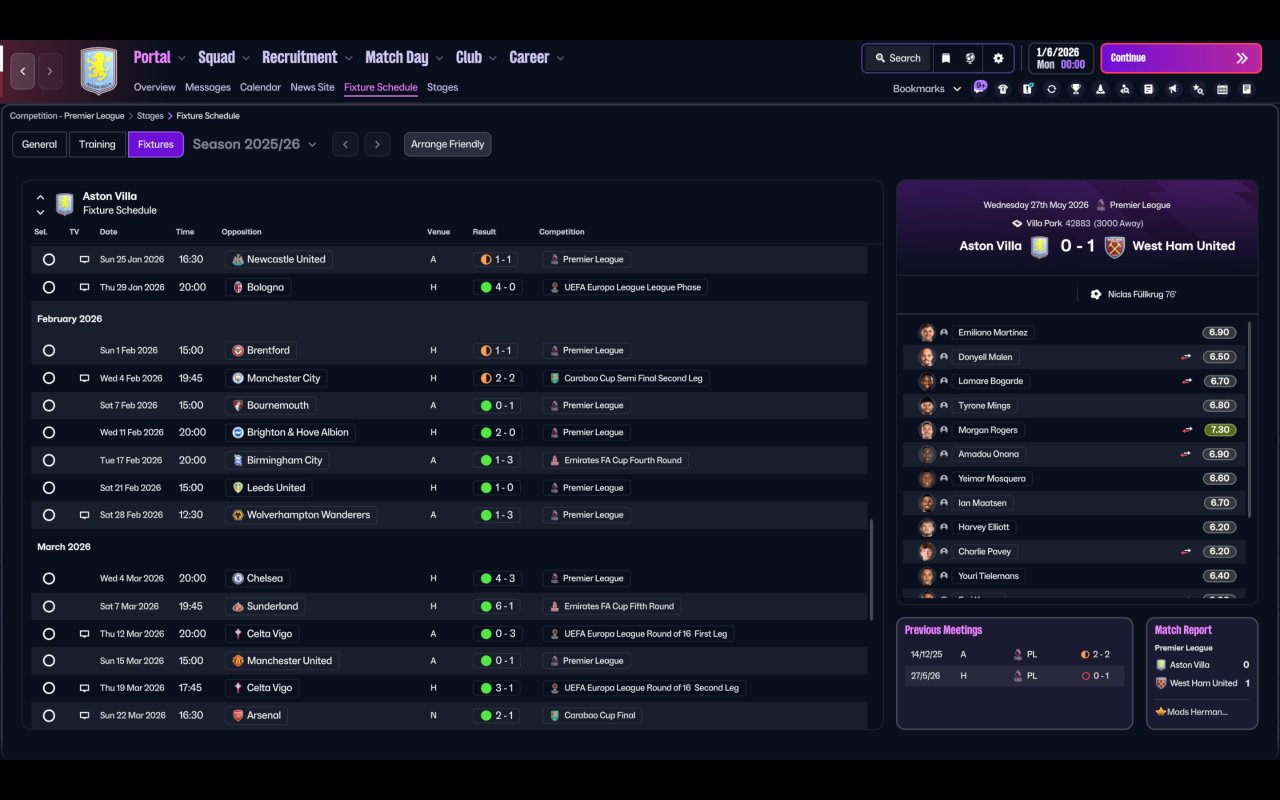Select the Brentford fixture radio button
The image size is (1280, 800).
(x=49, y=351)
